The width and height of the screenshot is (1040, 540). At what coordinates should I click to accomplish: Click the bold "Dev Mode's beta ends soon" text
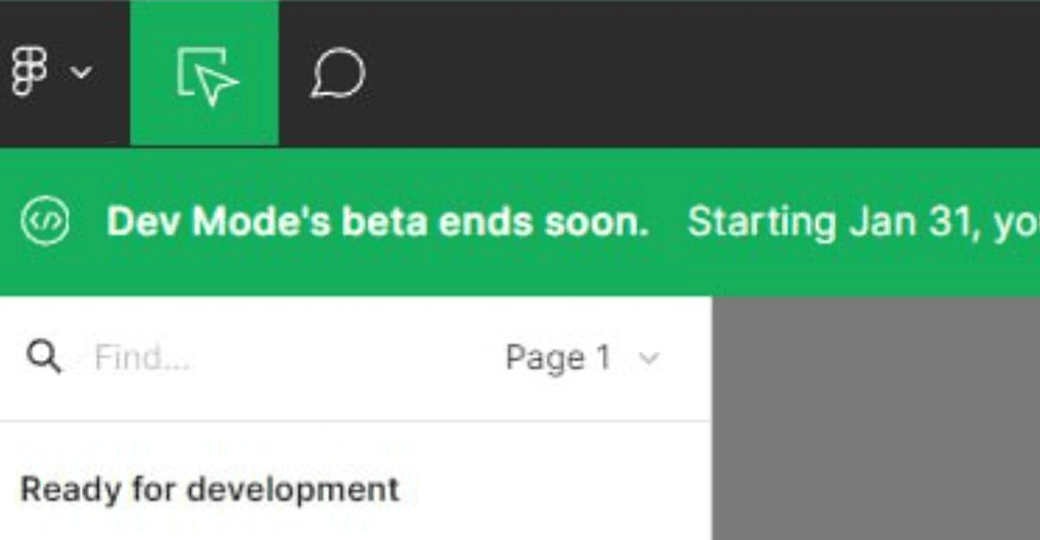point(377,222)
